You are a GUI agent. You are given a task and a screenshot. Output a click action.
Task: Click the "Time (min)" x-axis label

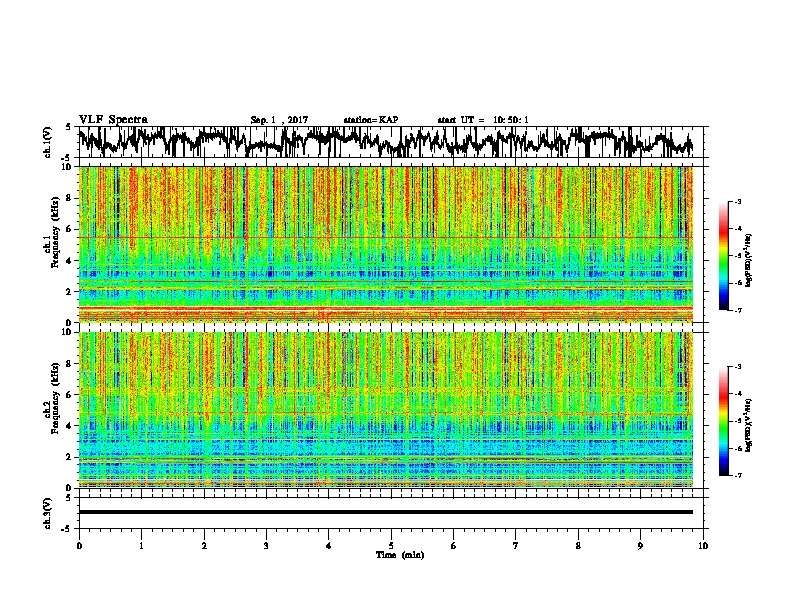[400, 555]
